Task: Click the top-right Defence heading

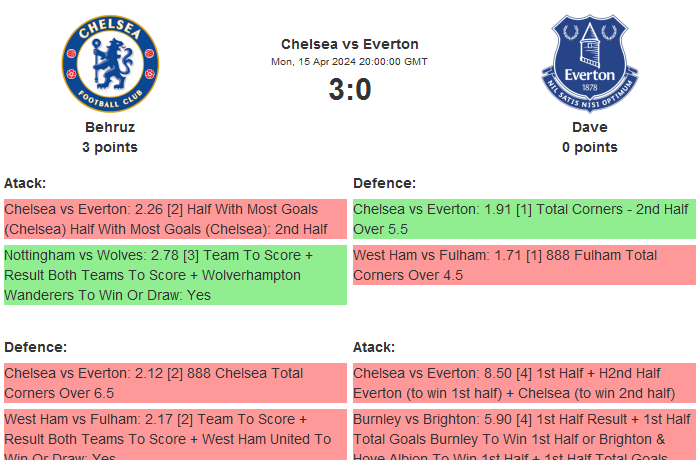Action: coord(384,183)
